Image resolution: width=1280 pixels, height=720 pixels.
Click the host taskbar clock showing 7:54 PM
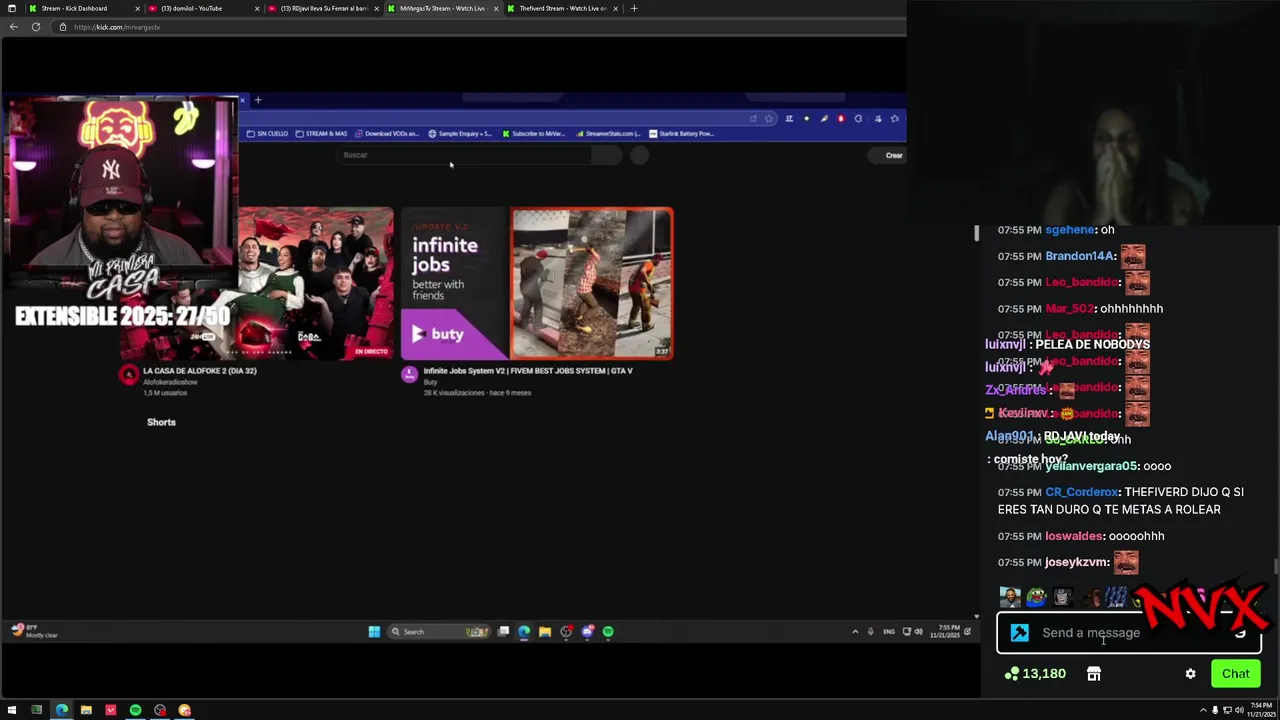(1263, 710)
